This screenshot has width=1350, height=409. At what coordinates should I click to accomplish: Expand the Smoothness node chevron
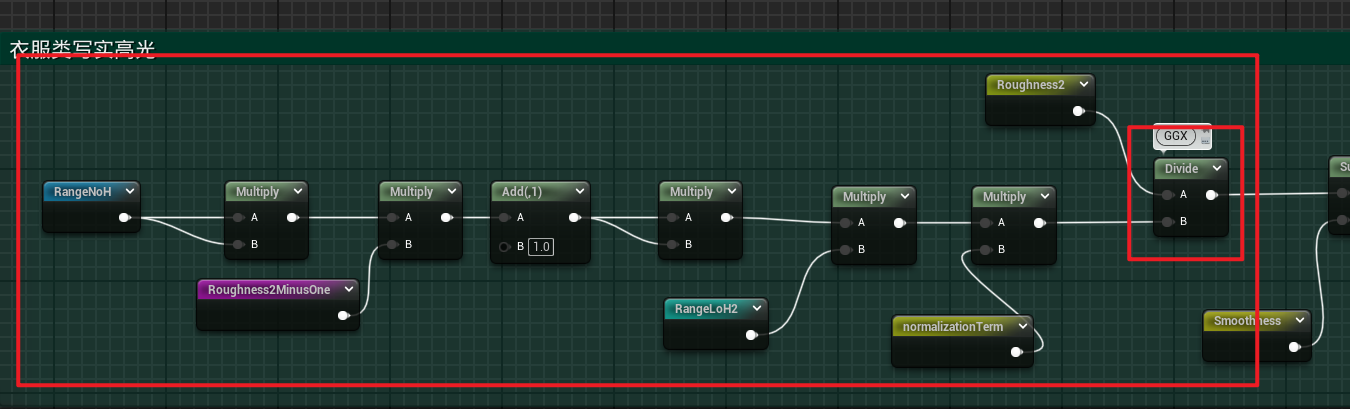click(1299, 321)
